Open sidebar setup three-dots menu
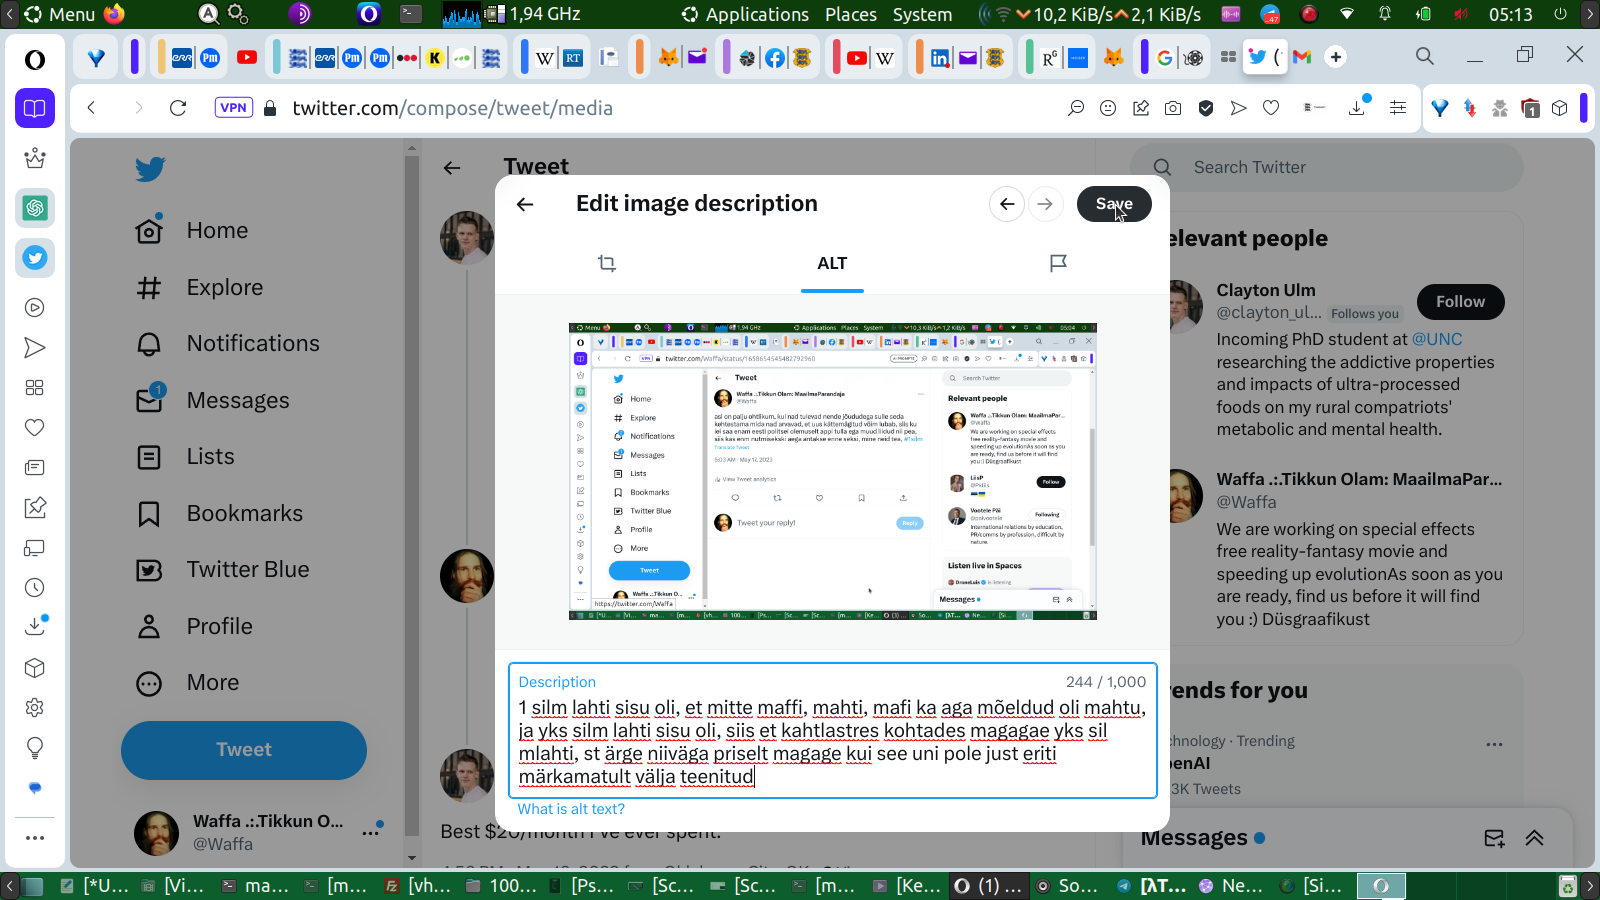The height and width of the screenshot is (900, 1600). 35,838
